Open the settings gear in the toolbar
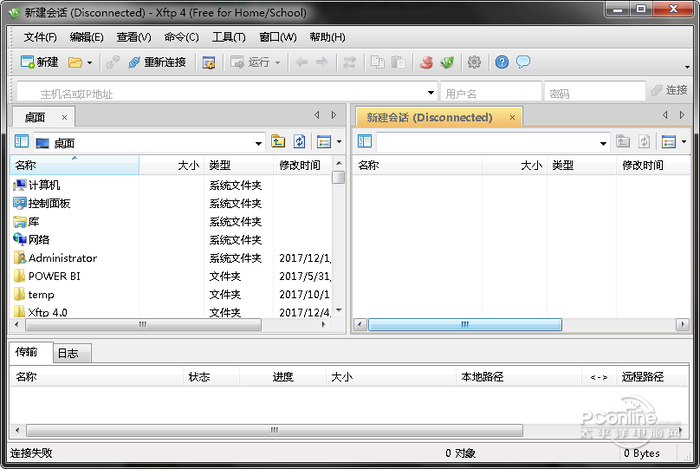700x469 pixels. (x=474, y=62)
